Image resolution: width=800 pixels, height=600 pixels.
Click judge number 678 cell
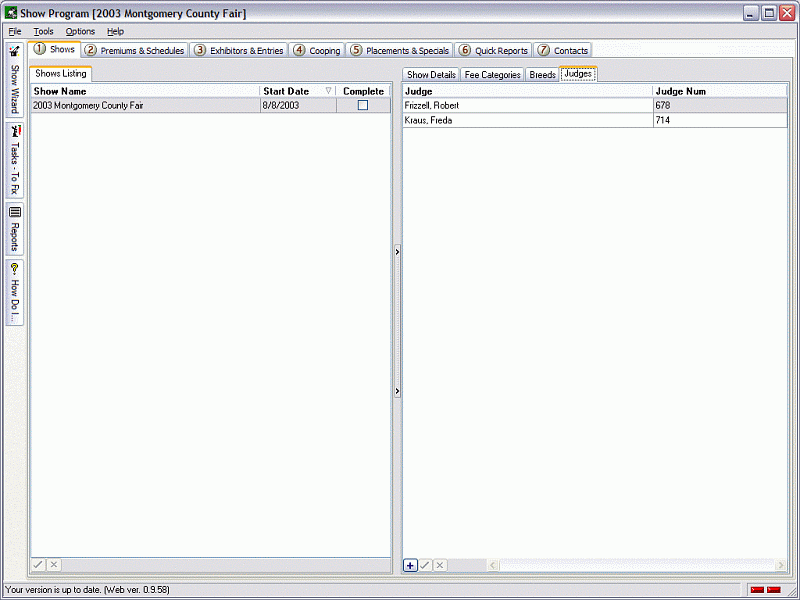(x=720, y=105)
